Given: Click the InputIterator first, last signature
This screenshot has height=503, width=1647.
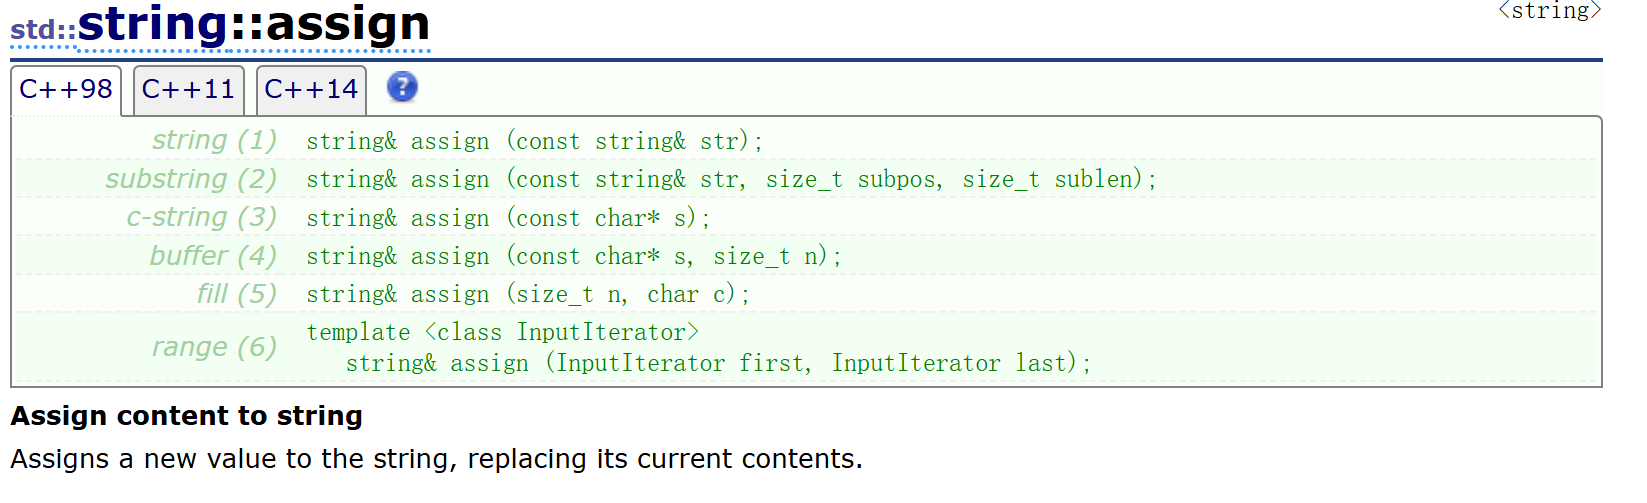Looking at the screenshot, I should tap(718, 364).
